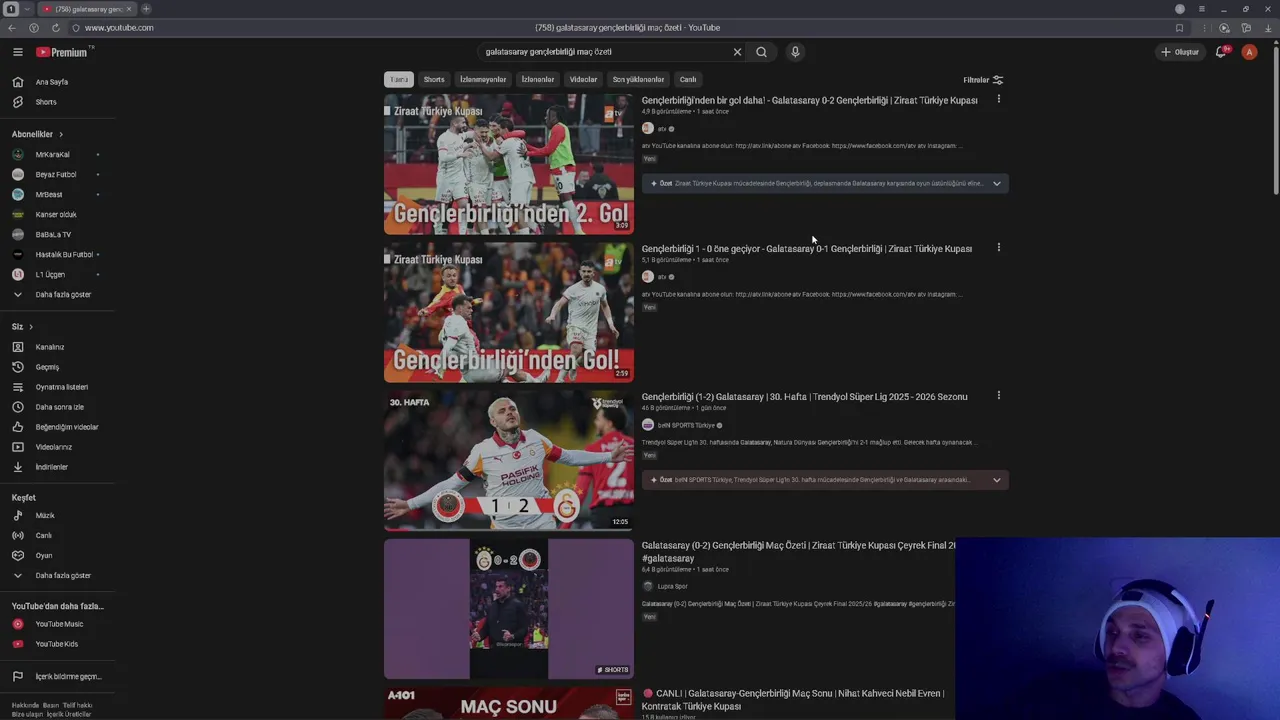Open MrKaraKal subscription channel
Viewport: 1280px width, 720px height.
pos(52,155)
